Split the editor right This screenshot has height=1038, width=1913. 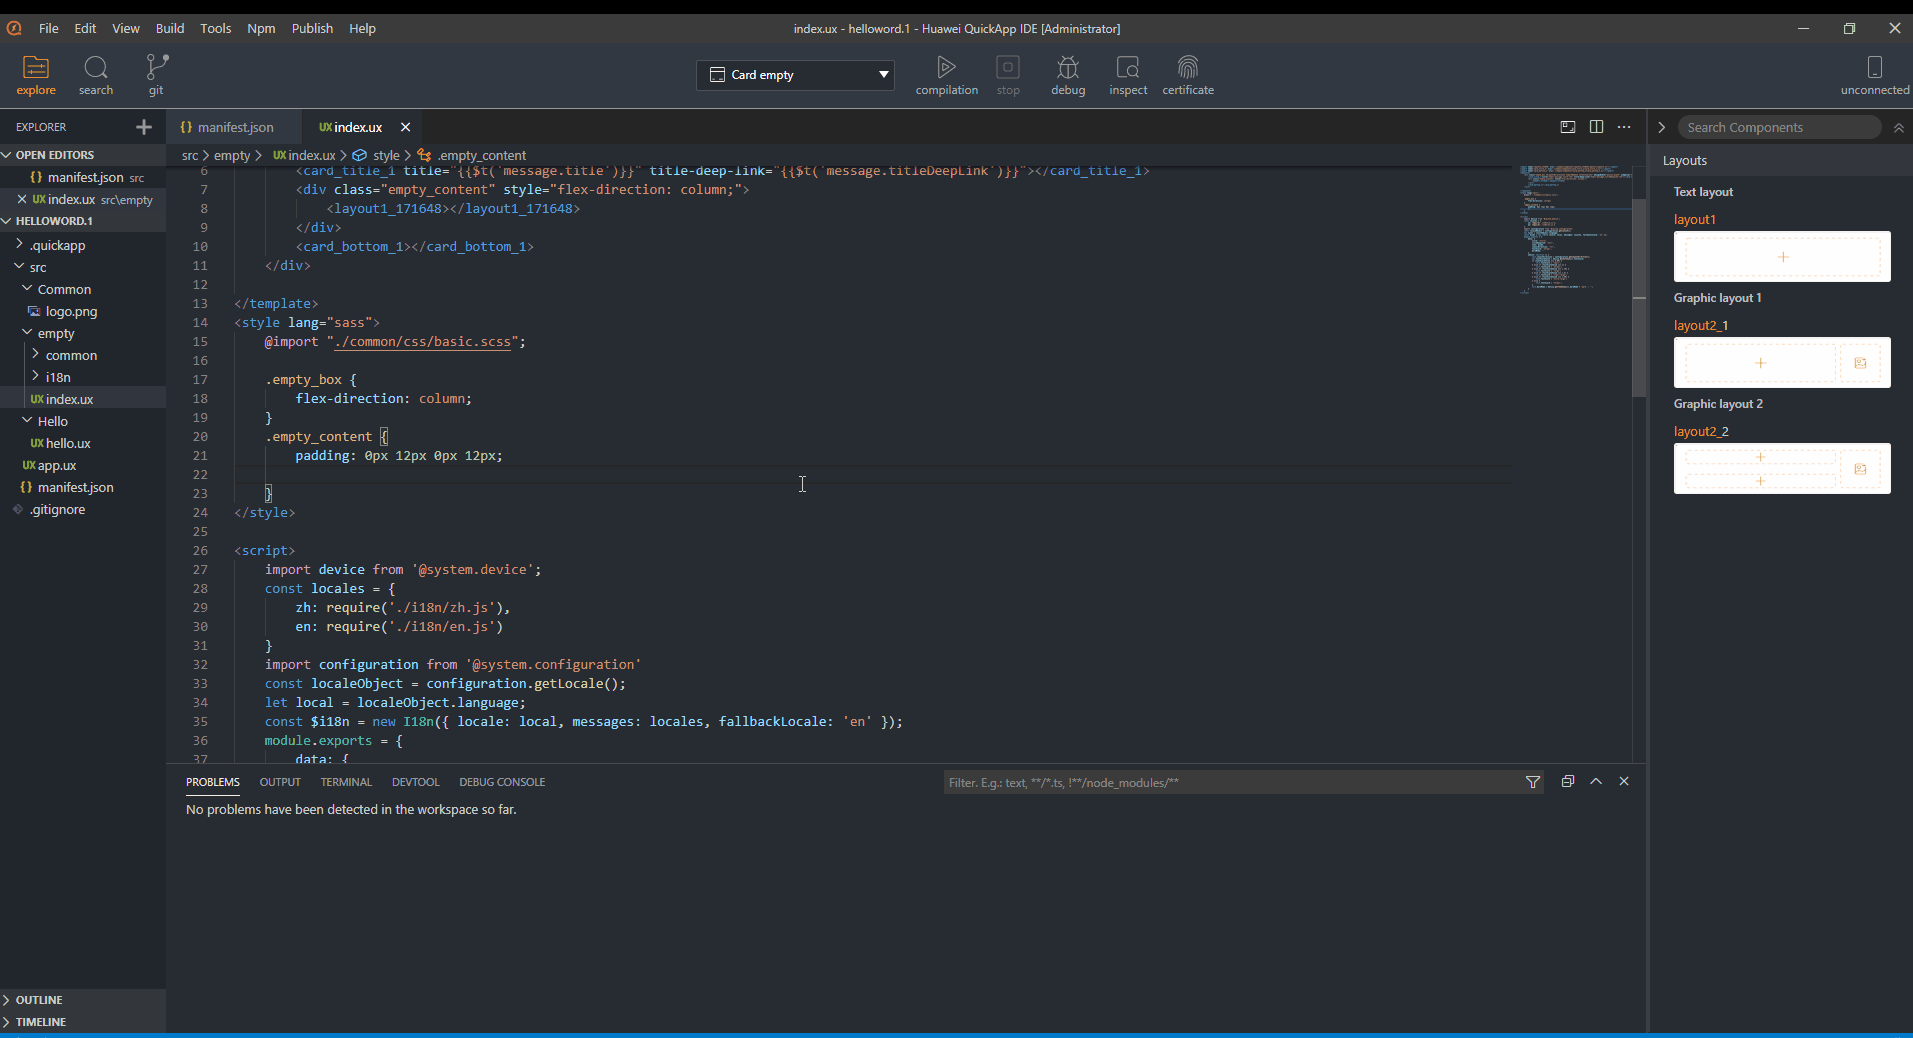point(1596,127)
